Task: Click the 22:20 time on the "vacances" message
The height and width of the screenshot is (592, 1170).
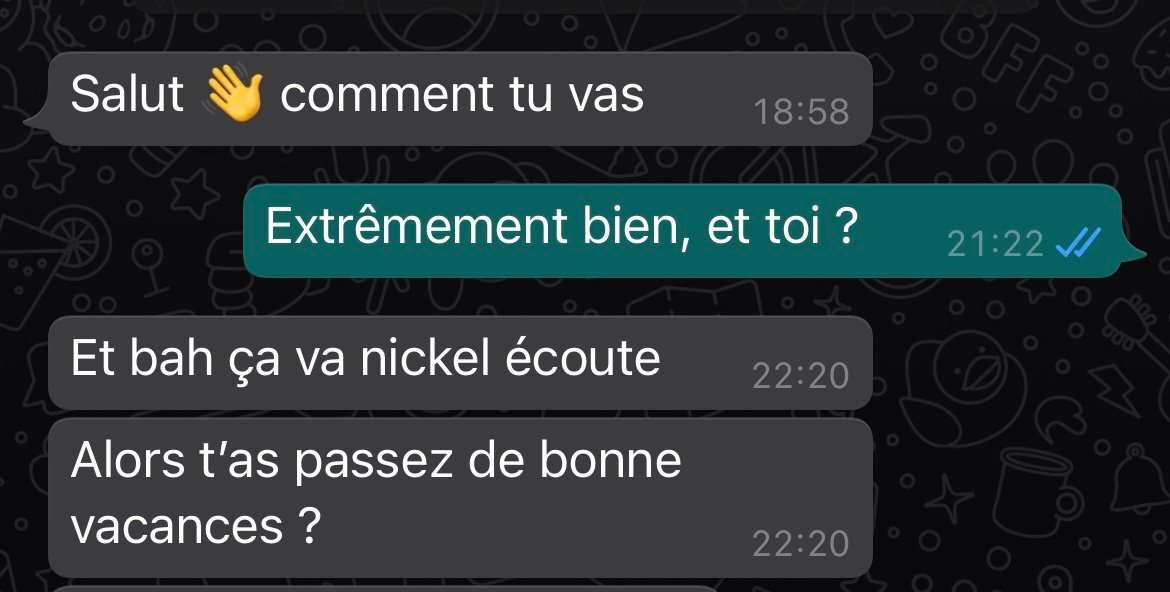Action: [x=801, y=543]
